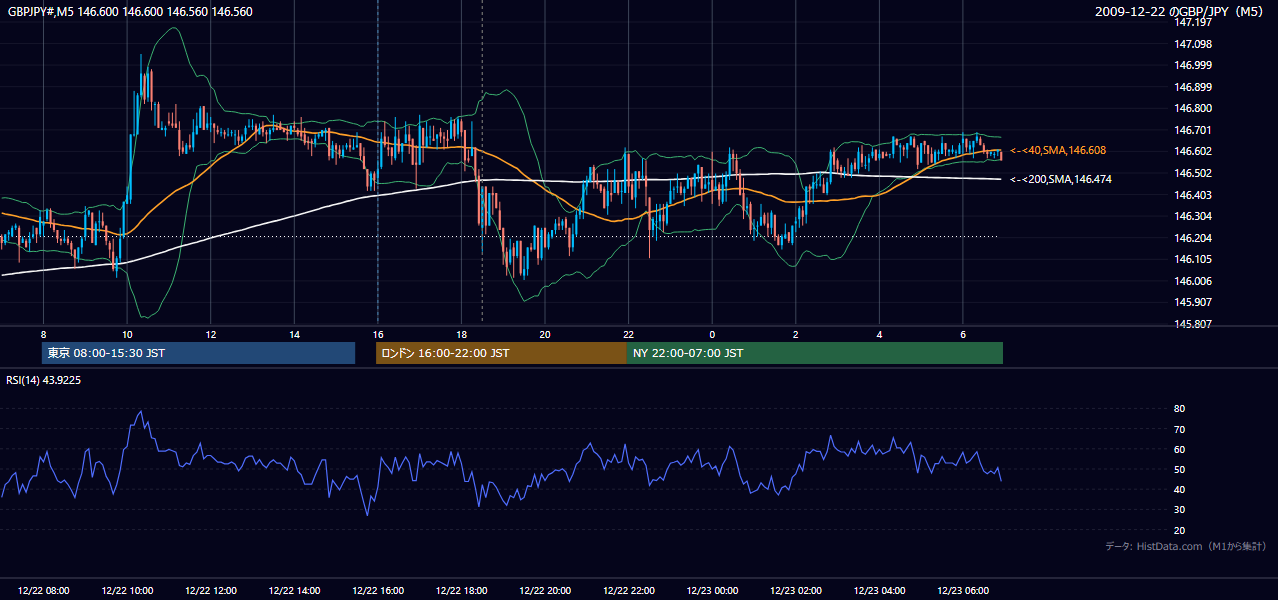Viewport: 1278px width, 600px height.
Task: Click RSI scale value 70
Action: (1180, 429)
